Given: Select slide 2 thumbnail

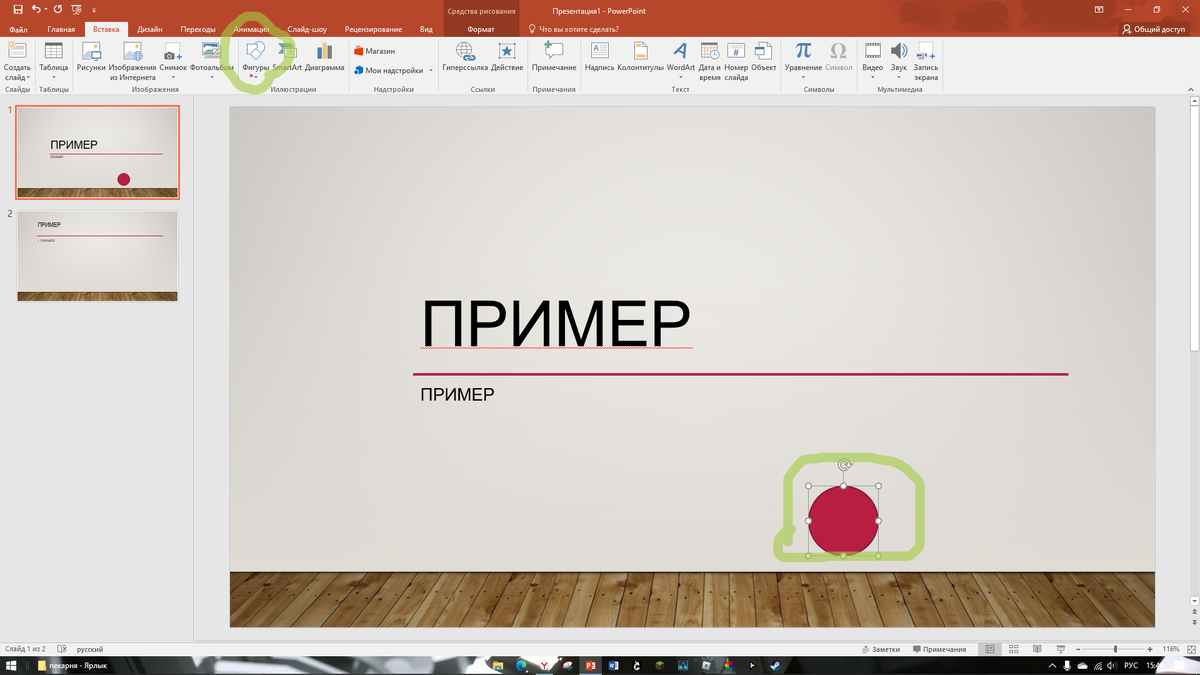Looking at the screenshot, I should click(x=98, y=256).
